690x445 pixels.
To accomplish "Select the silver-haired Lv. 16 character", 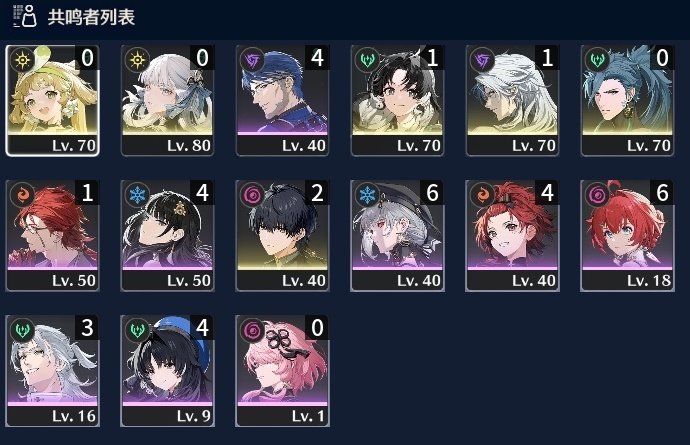I will pos(52,371).
